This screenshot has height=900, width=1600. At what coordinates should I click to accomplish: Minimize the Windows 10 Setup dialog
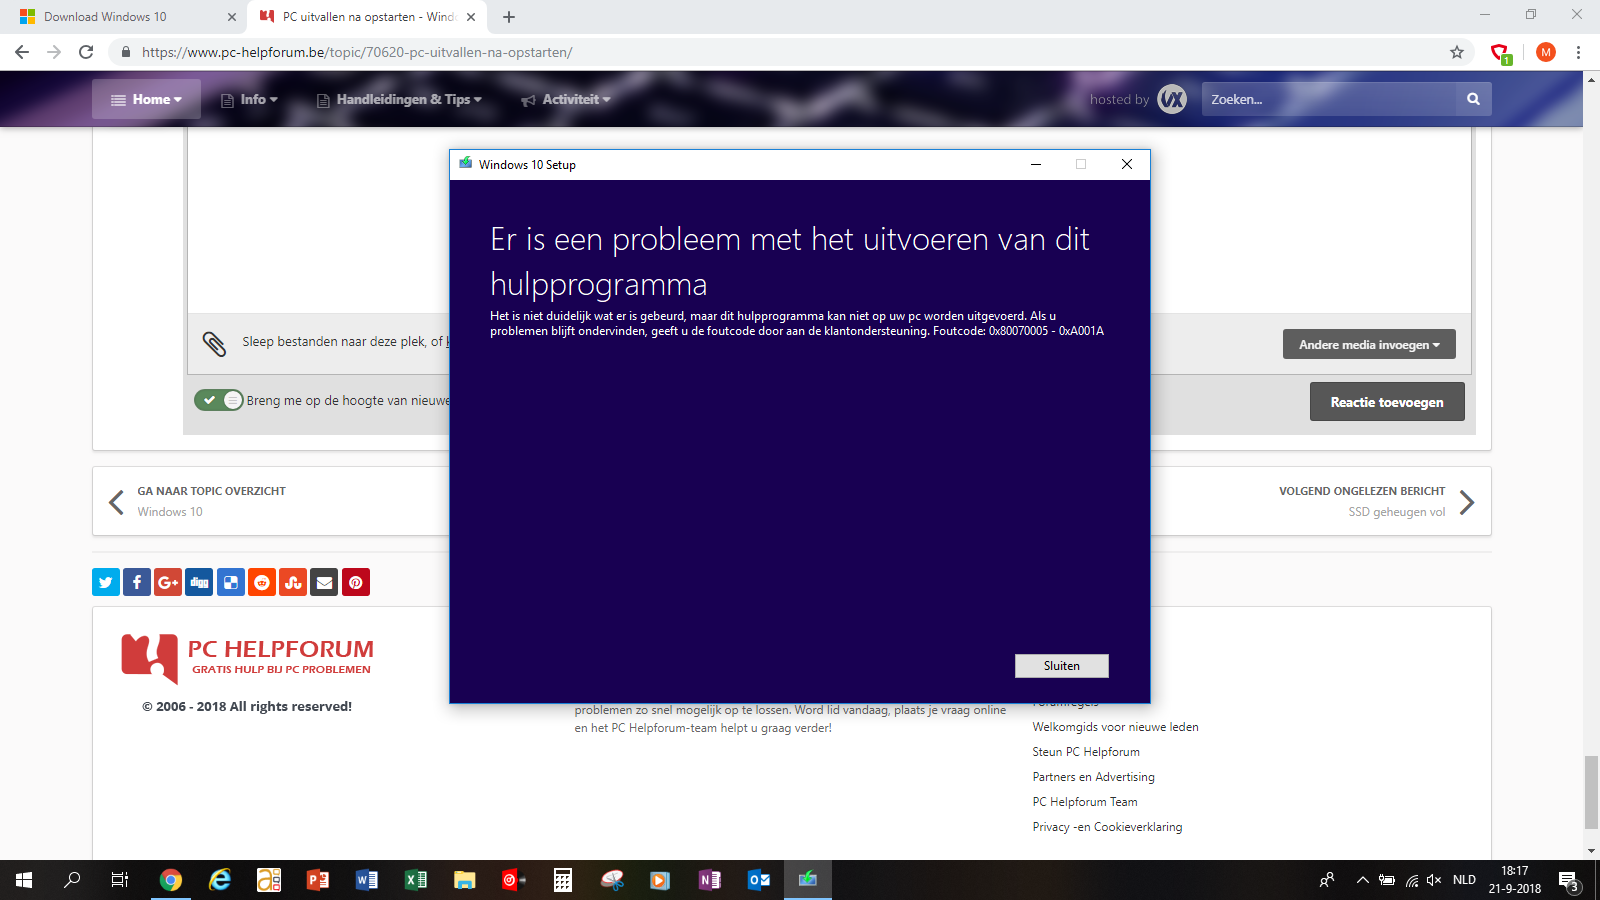click(x=1036, y=164)
